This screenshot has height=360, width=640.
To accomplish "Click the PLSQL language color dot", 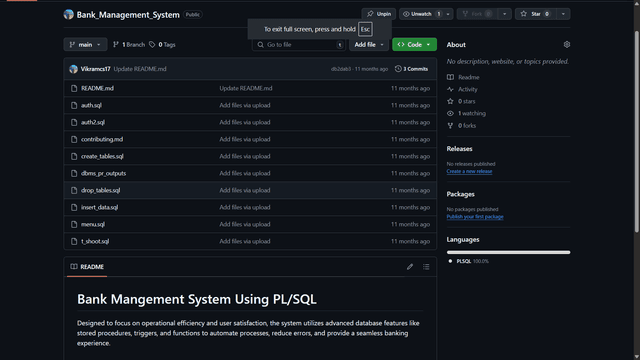I will click(x=450, y=261).
